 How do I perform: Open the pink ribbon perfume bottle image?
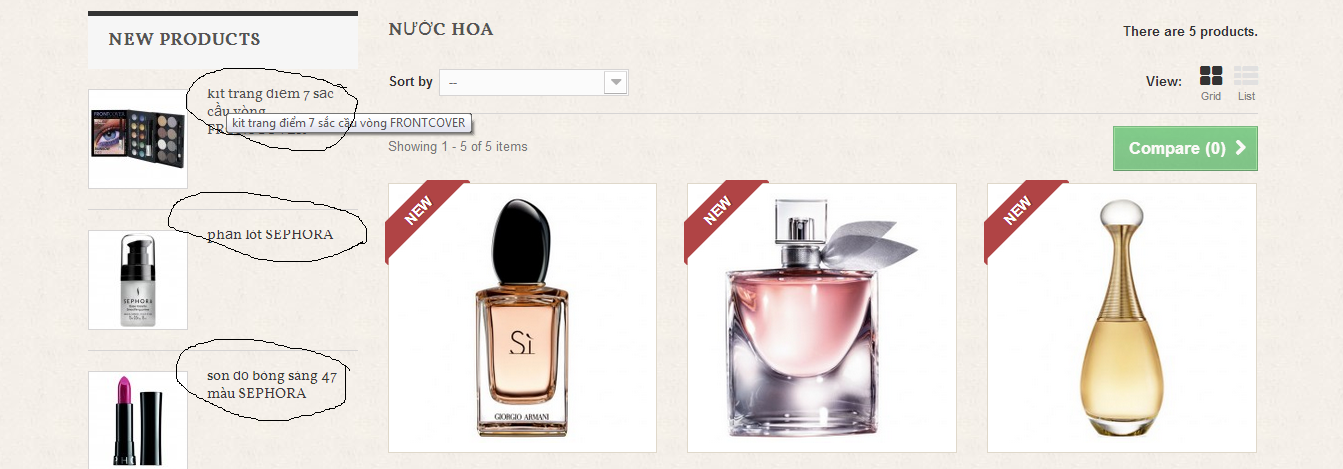pos(822,318)
